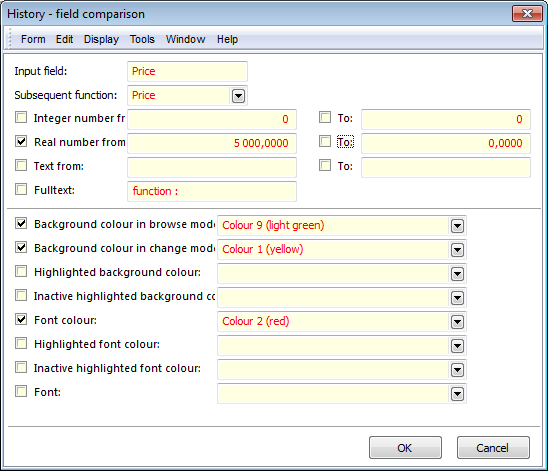This screenshot has height=471, width=548.
Task: Enable Highlighted background colour checkbox
Action: (x=21, y=271)
